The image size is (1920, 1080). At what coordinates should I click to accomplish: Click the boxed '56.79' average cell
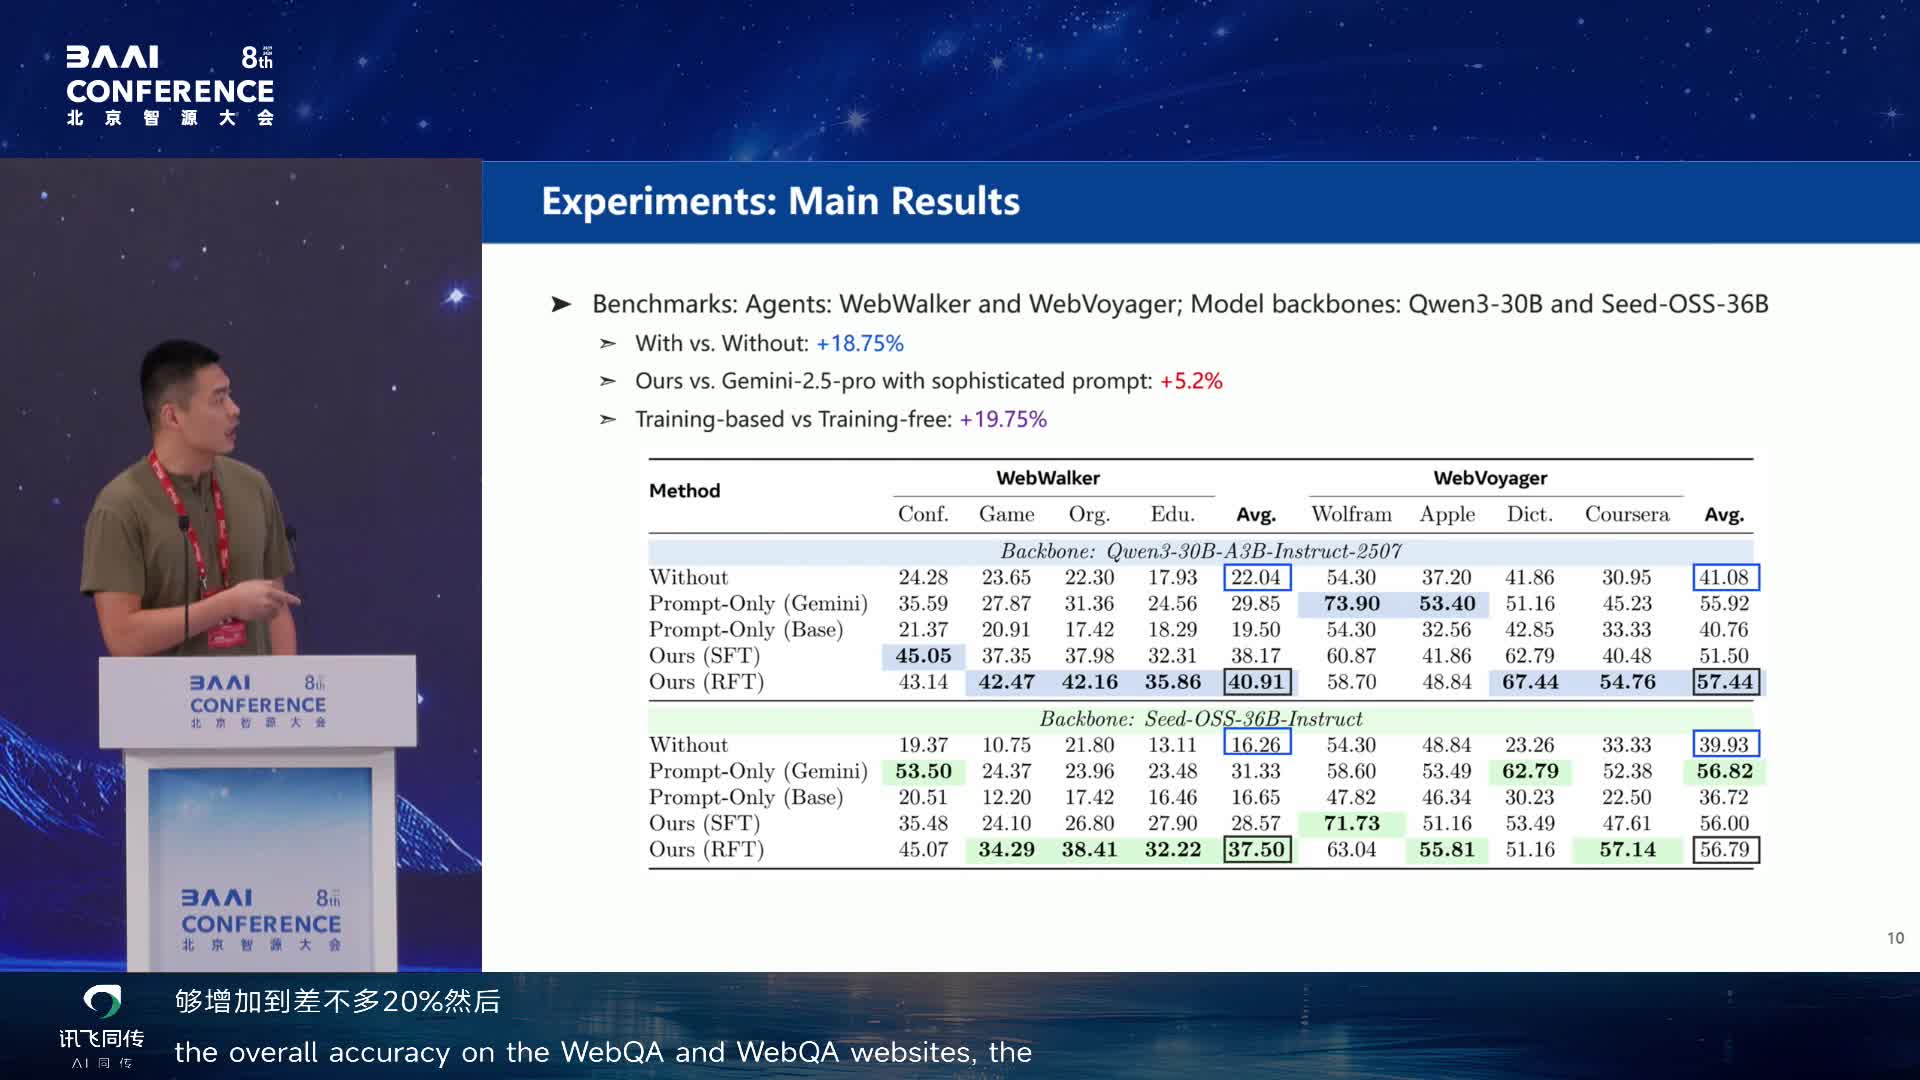(1725, 849)
